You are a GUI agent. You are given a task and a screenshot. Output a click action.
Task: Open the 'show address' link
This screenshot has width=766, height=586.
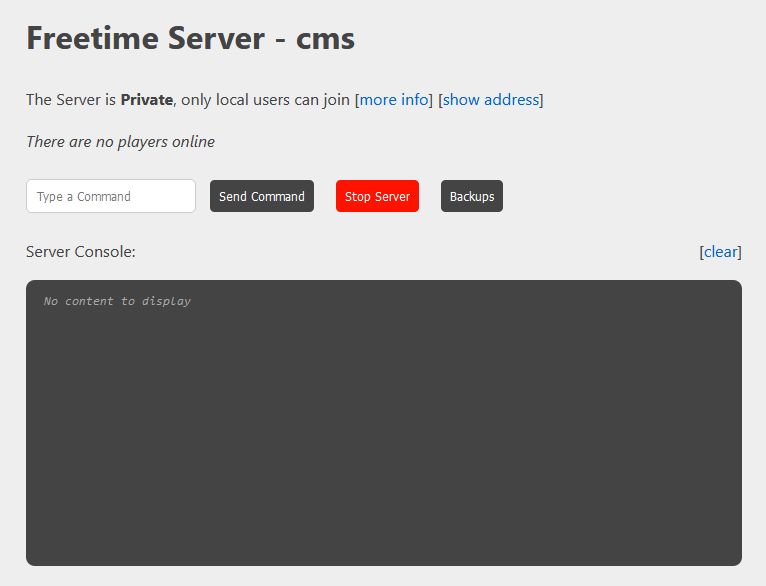tap(490, 100)
